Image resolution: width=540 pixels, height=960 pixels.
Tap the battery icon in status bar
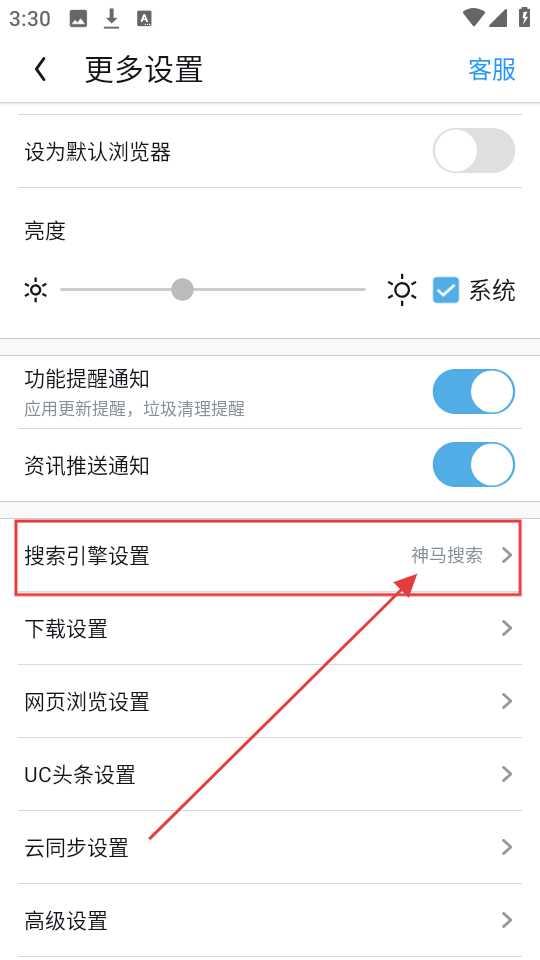click(525, 17)
